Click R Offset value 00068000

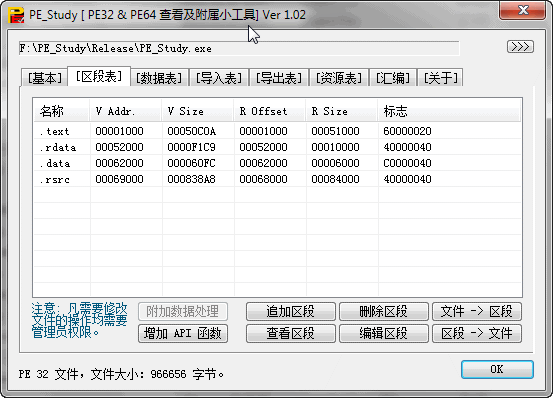pyautogui.click(x=263, y=179)
